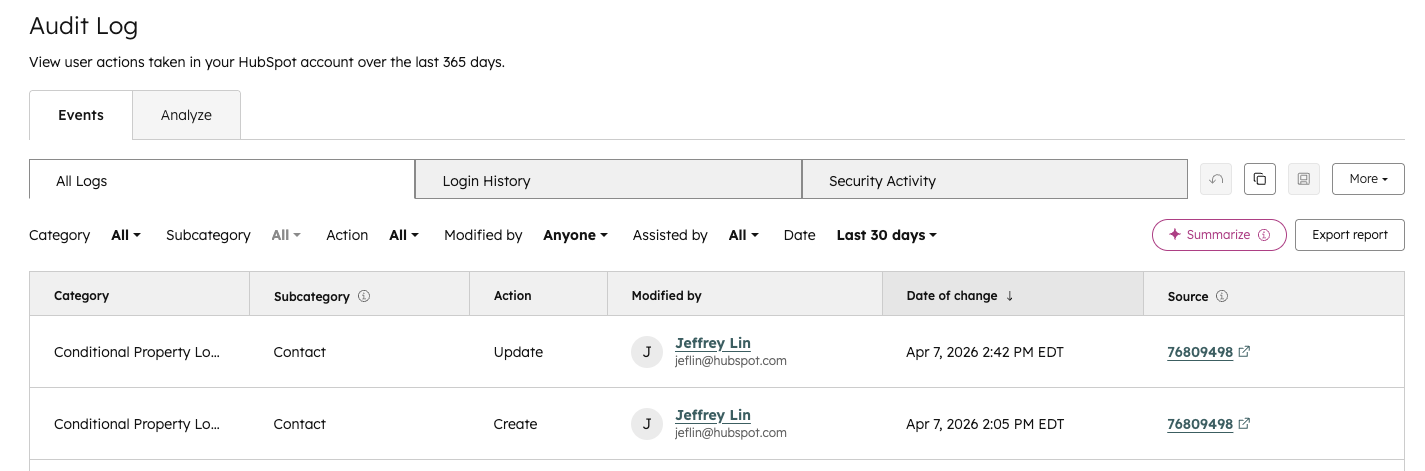
Task: Click the undo/reset view icon
Action: click(x=1216, y=179)
